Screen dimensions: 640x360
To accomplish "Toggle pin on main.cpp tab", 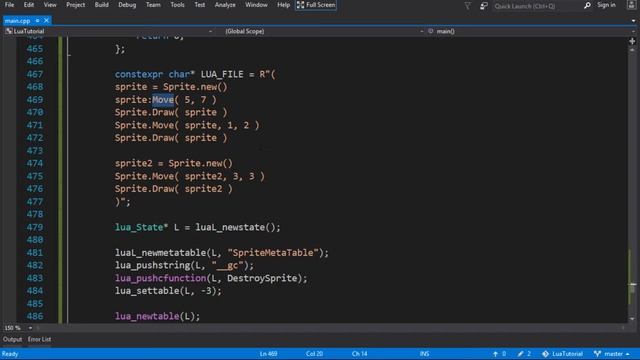I will [x=37, y=20].
